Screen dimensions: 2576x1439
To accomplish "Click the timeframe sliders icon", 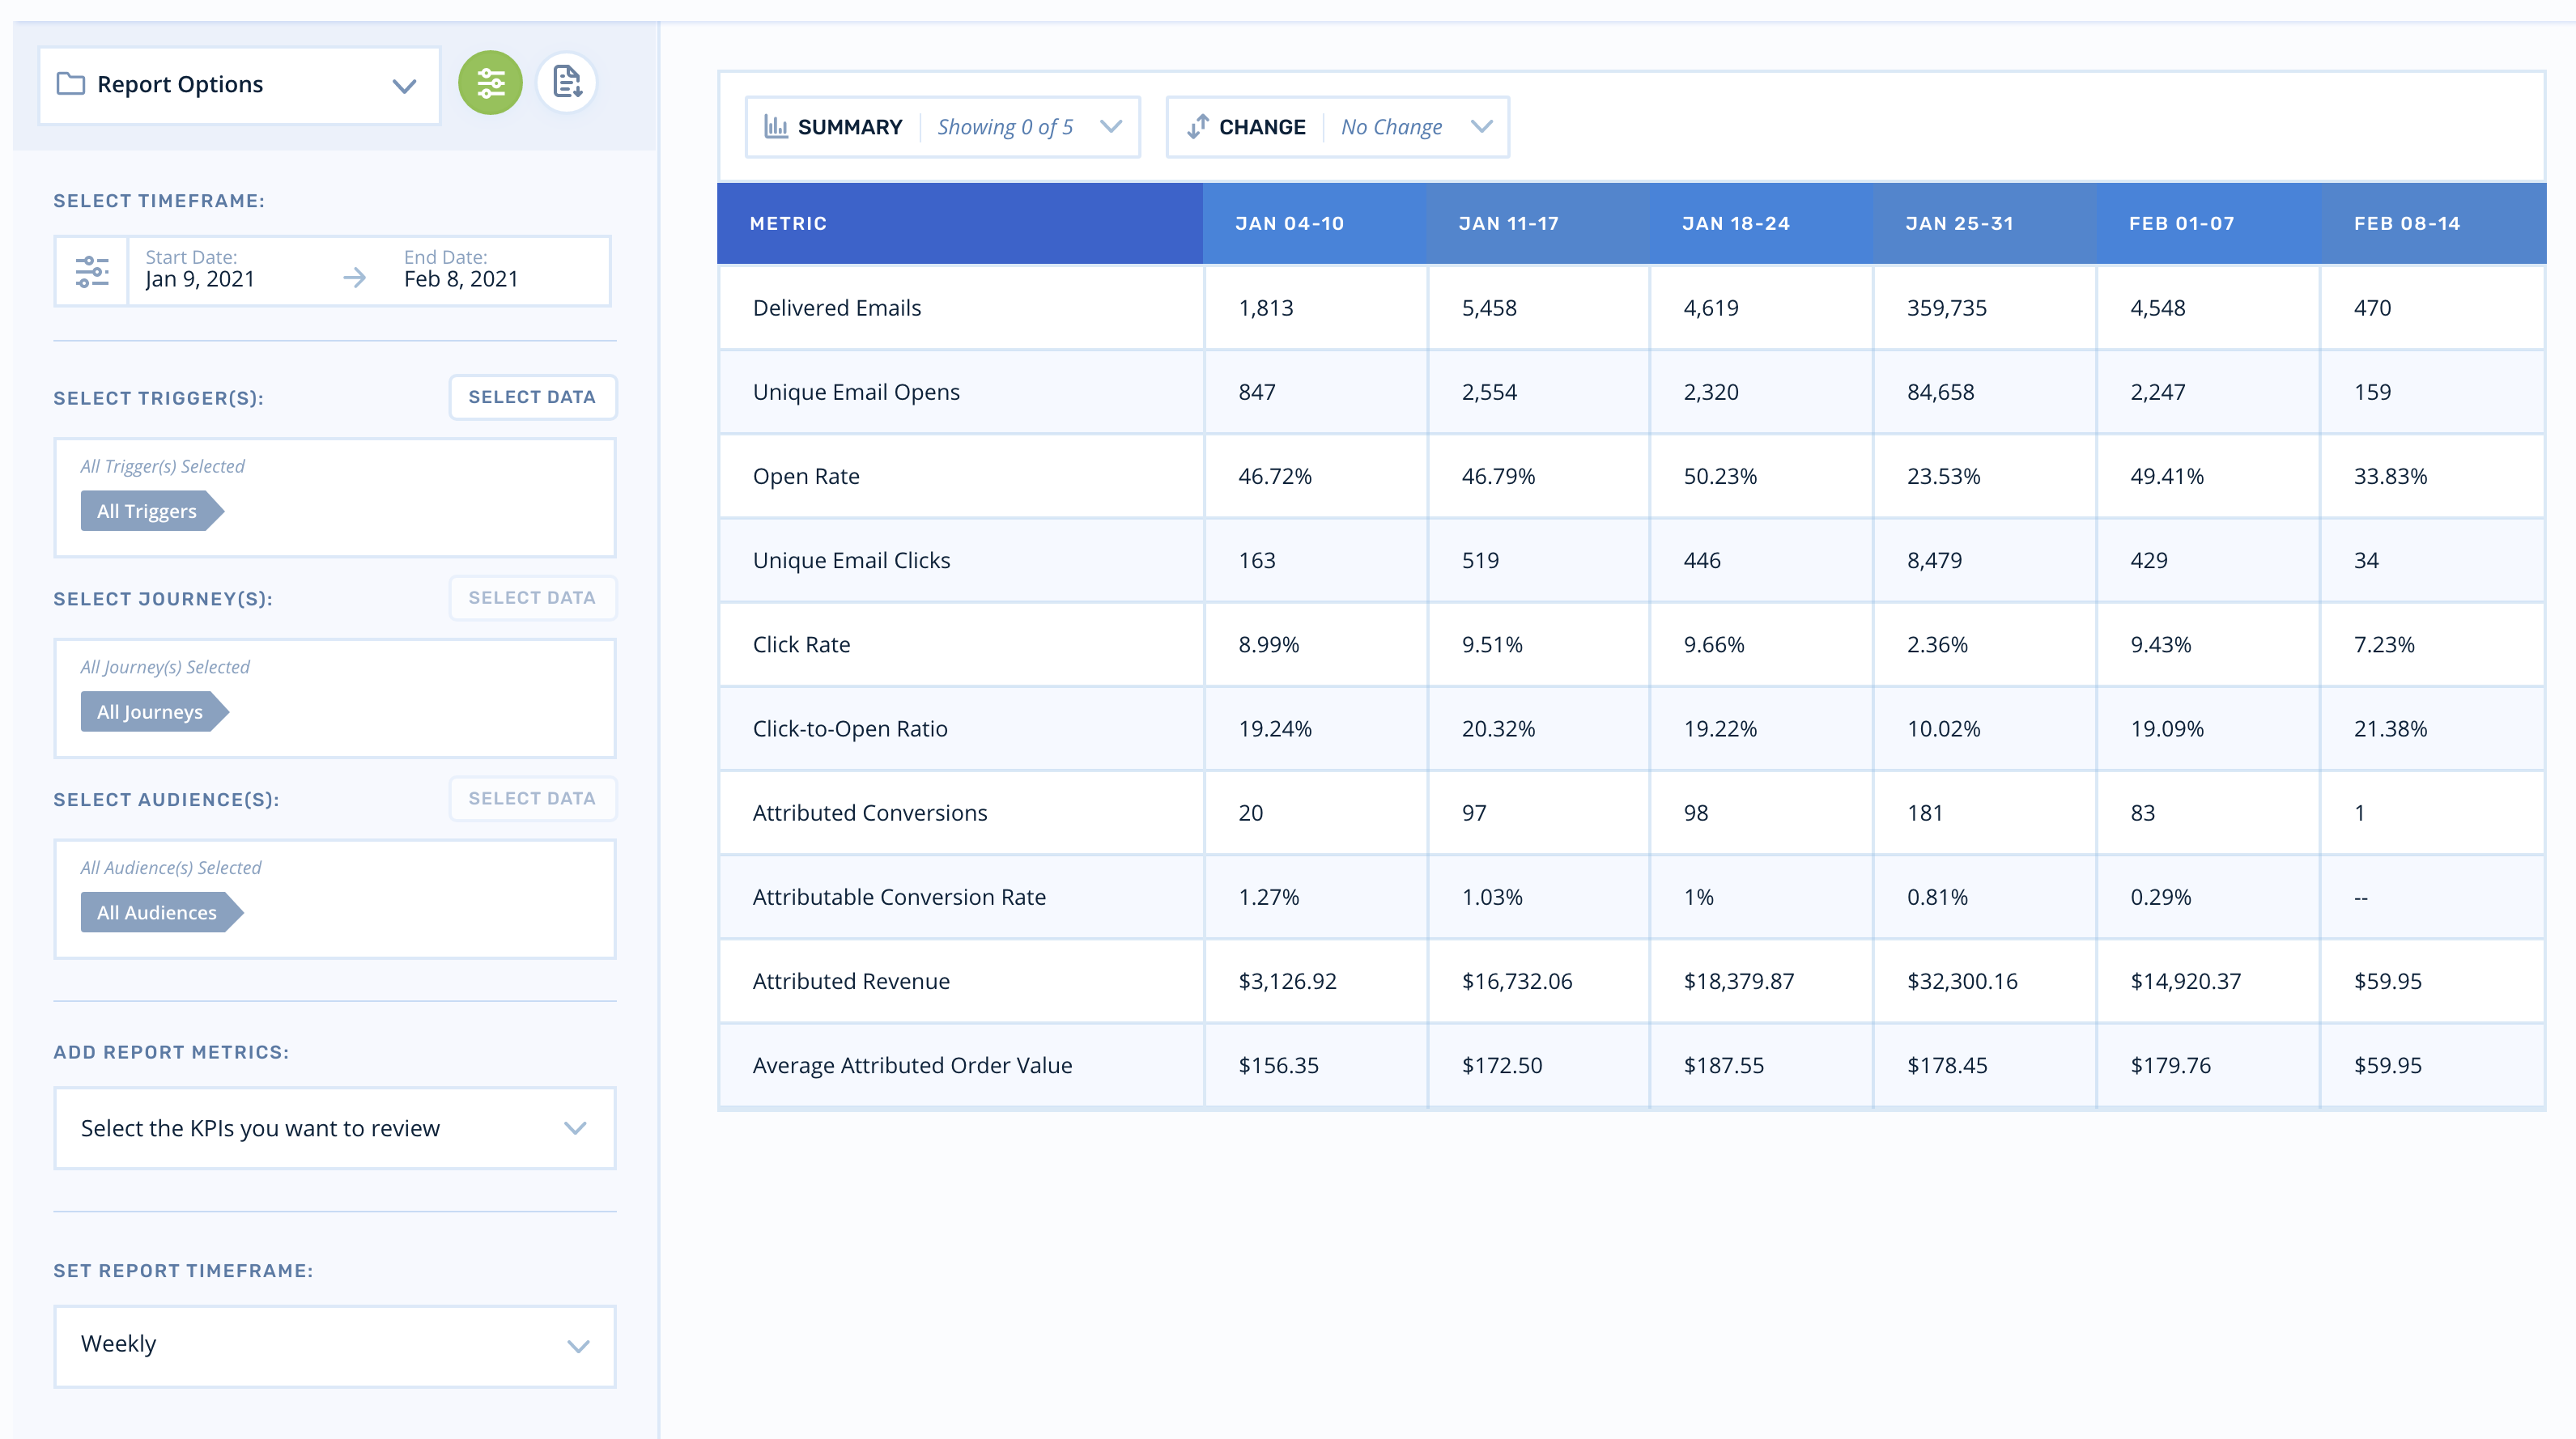I will 92,271.
